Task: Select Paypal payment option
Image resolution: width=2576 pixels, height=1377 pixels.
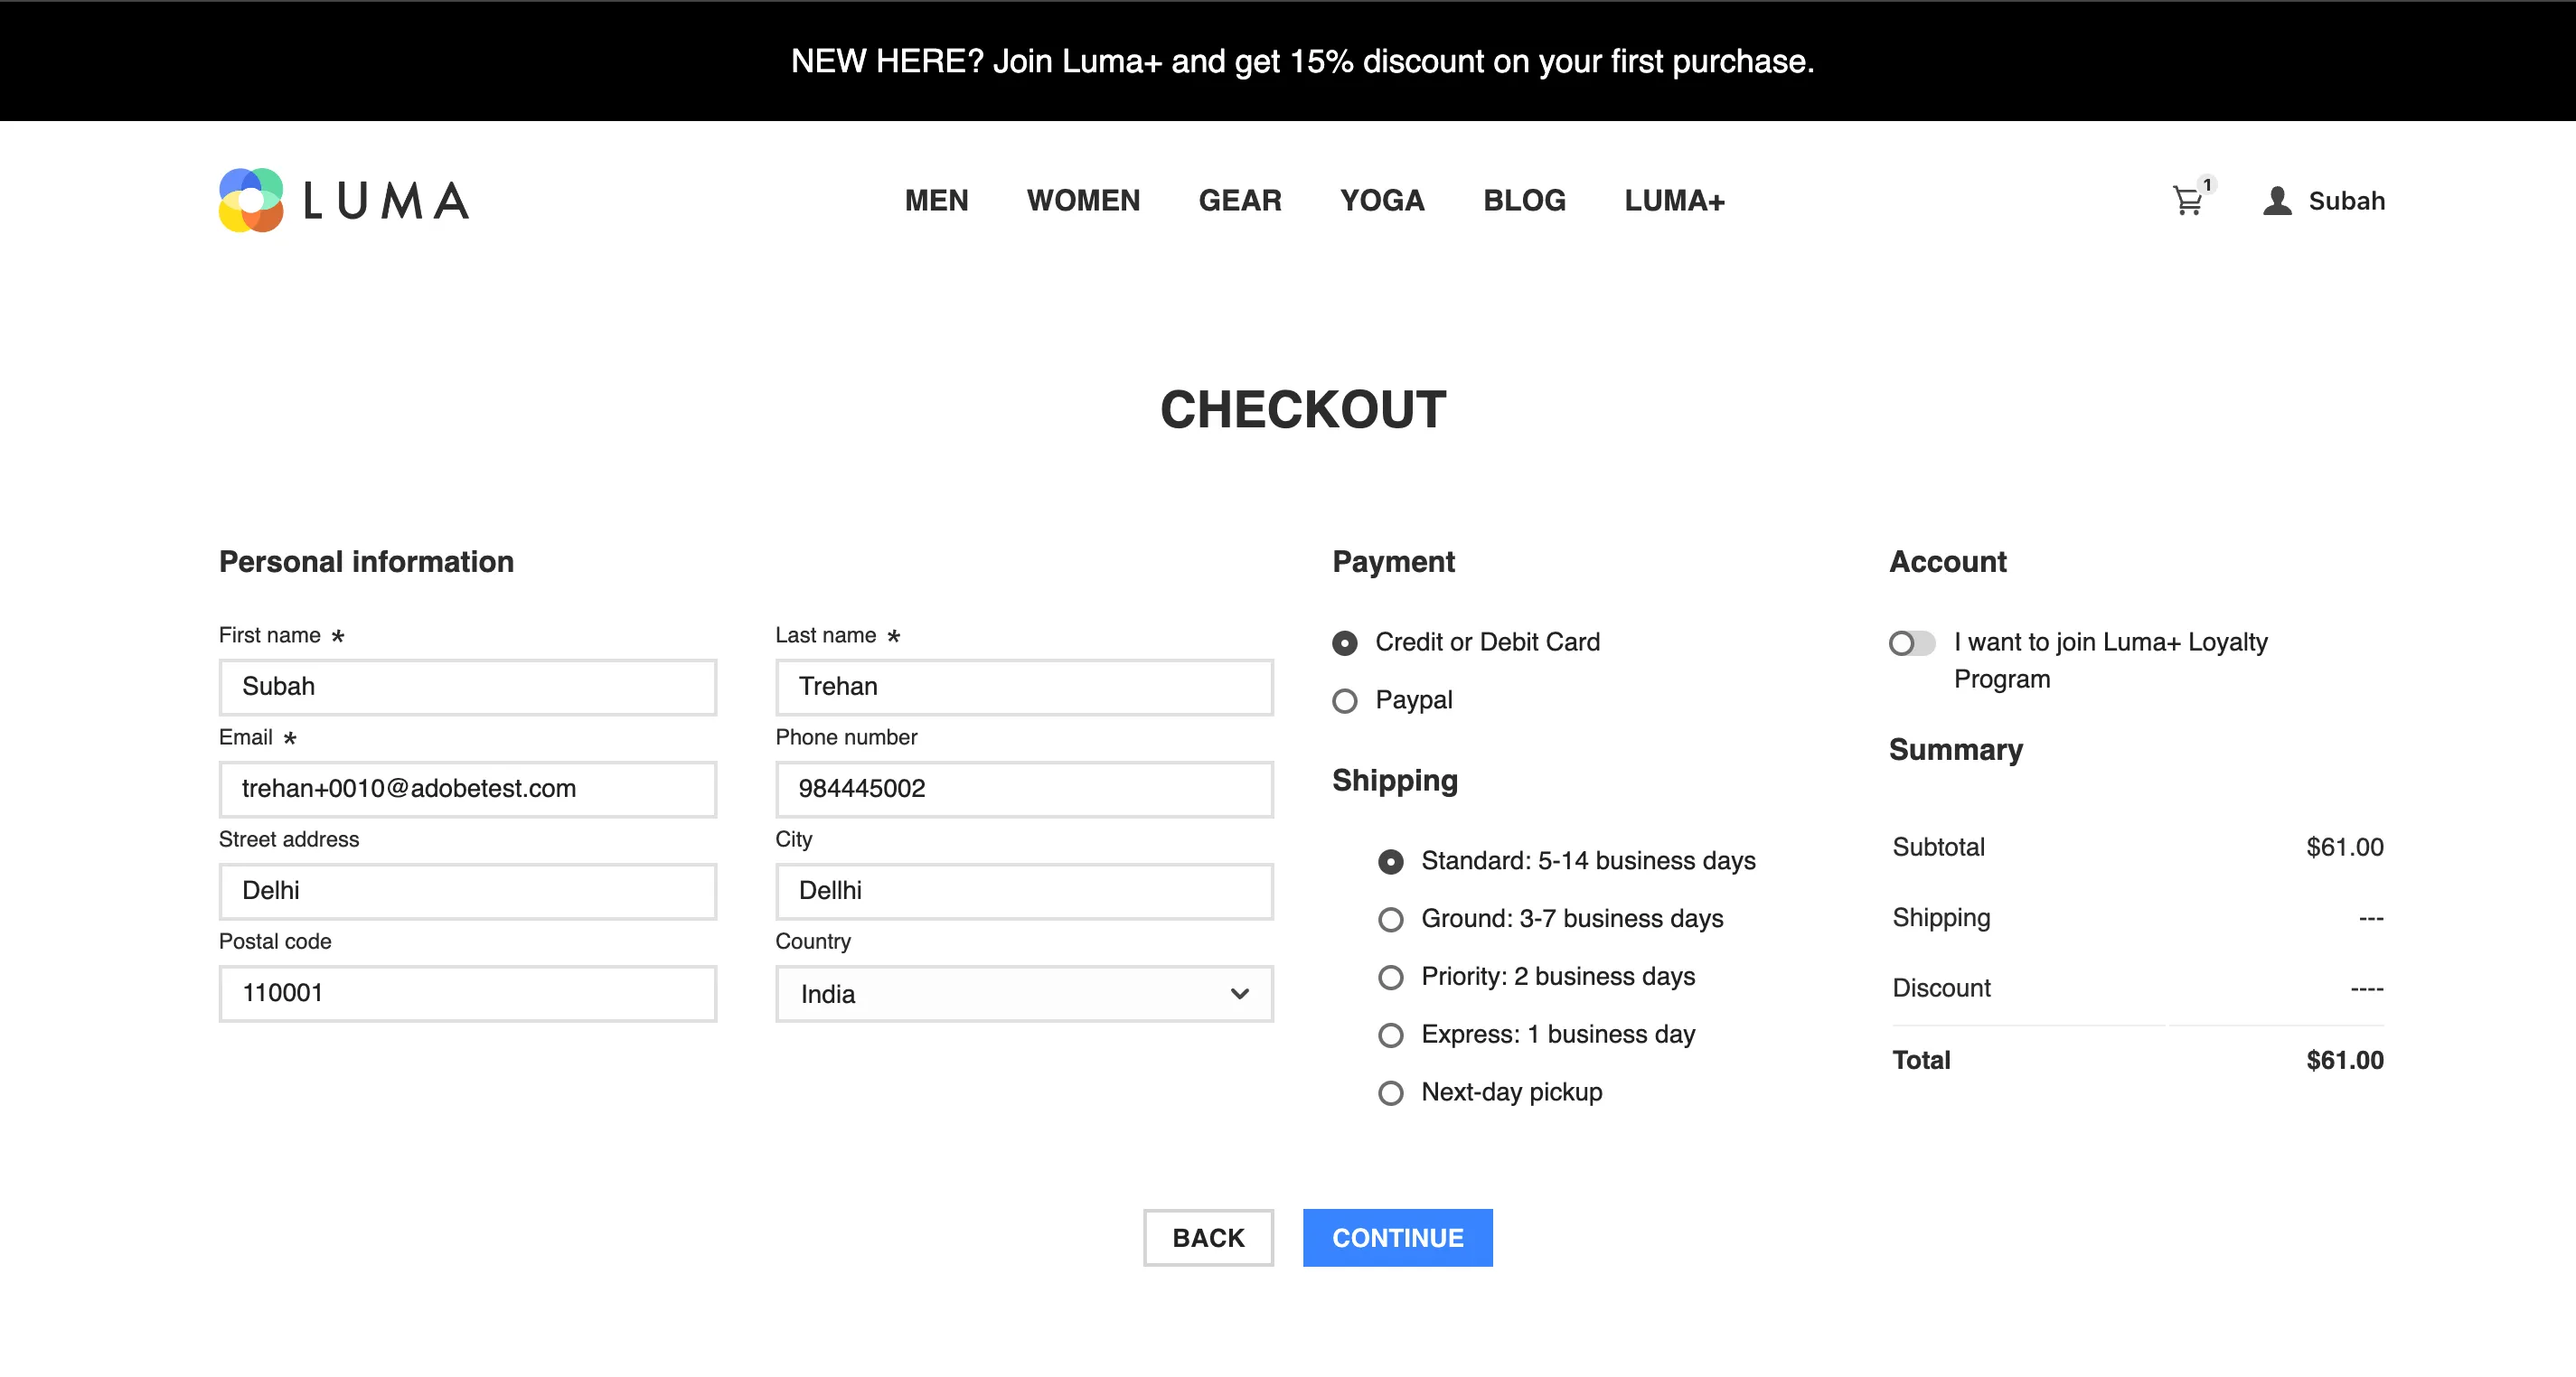Action: pyautogui.click(x=1345, y=701)
